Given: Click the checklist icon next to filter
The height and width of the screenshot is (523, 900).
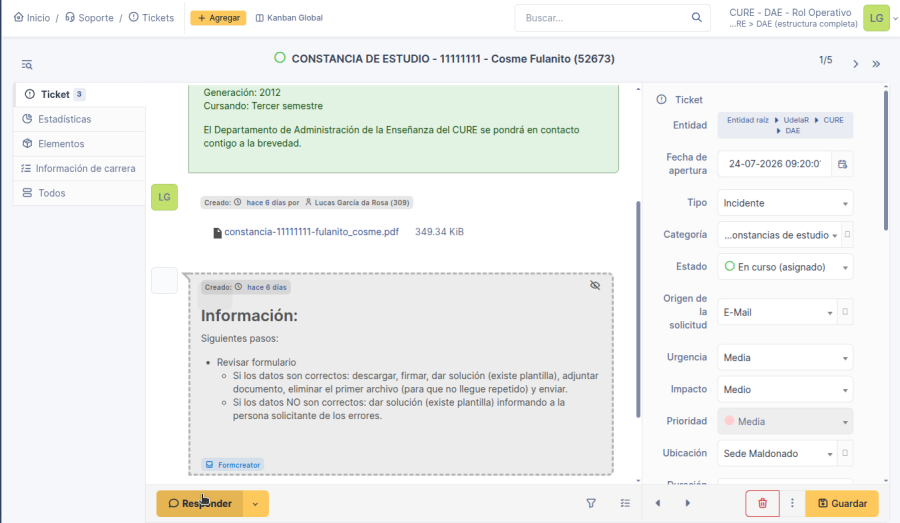Looking at the screenshot, I should click(x=625, y=503).
